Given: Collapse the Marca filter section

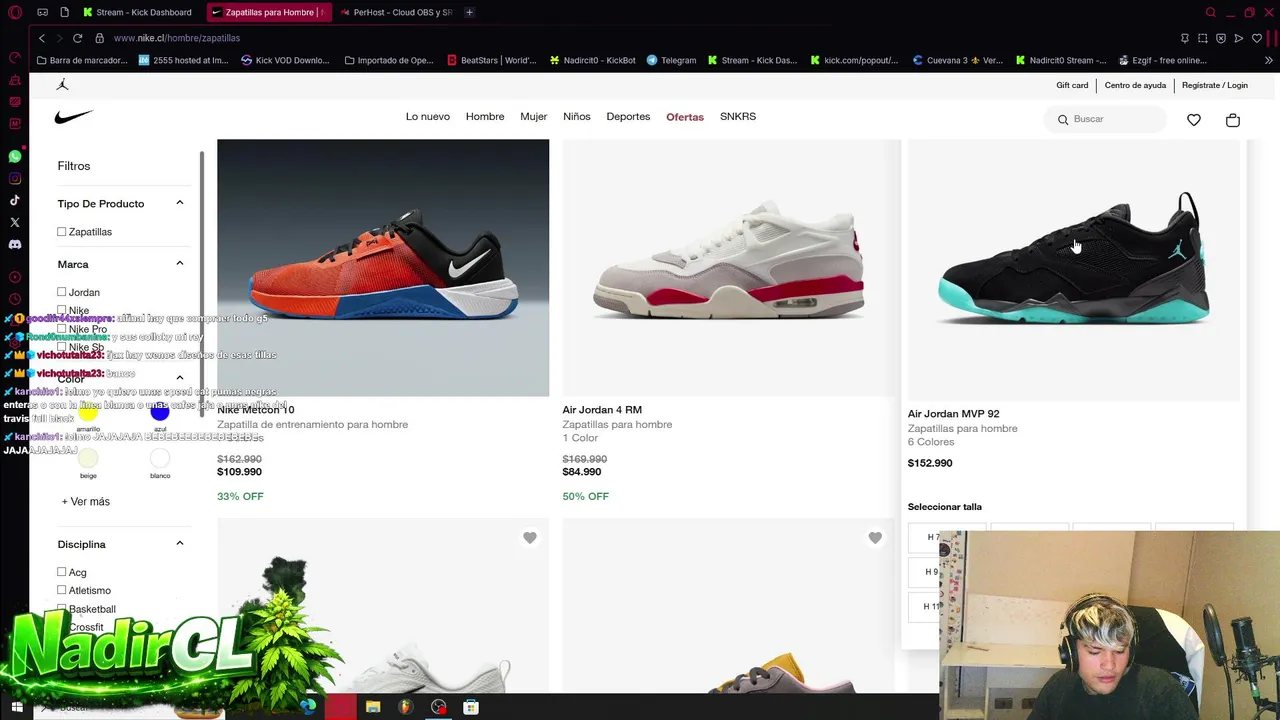Looking at the screenshot, I should (x=180, y=264).
